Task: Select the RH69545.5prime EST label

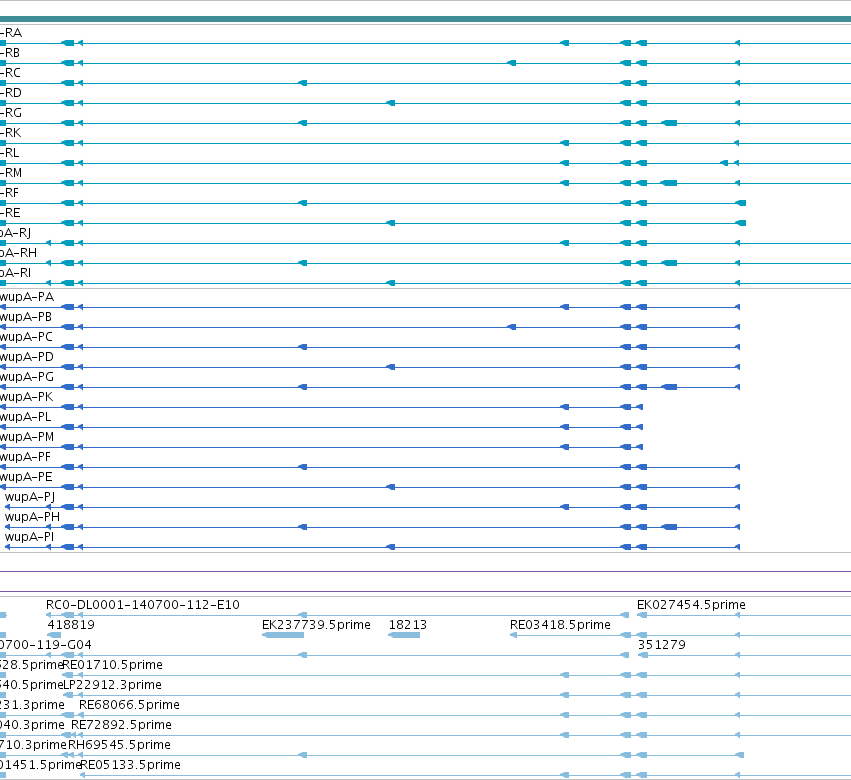Action: [119, 745]
